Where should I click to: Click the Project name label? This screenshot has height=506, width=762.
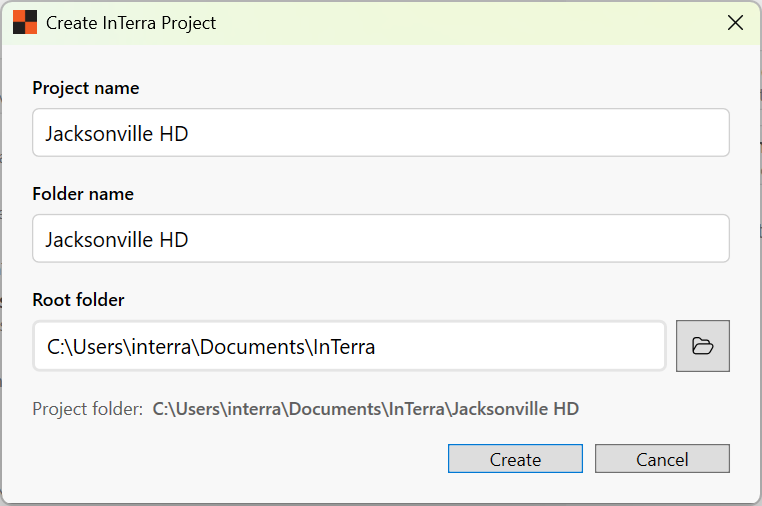(86, 88)
